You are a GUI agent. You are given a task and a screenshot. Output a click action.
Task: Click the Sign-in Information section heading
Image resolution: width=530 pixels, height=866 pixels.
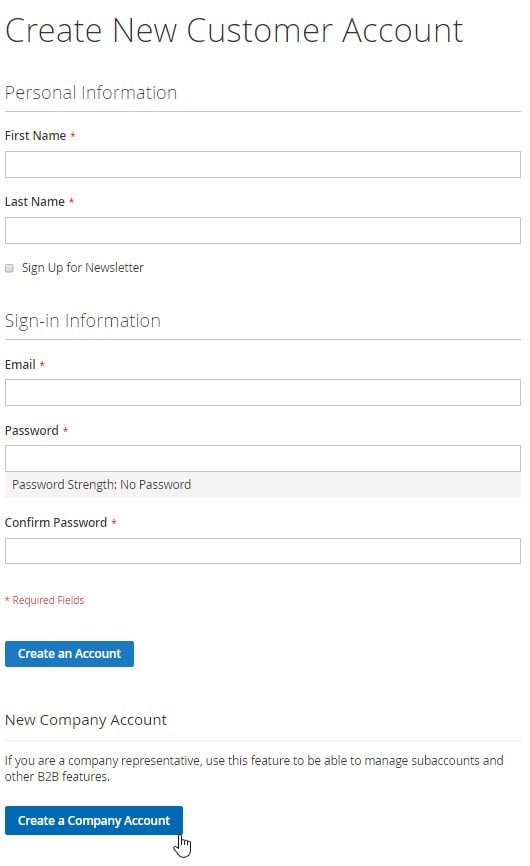pos(83,321)
